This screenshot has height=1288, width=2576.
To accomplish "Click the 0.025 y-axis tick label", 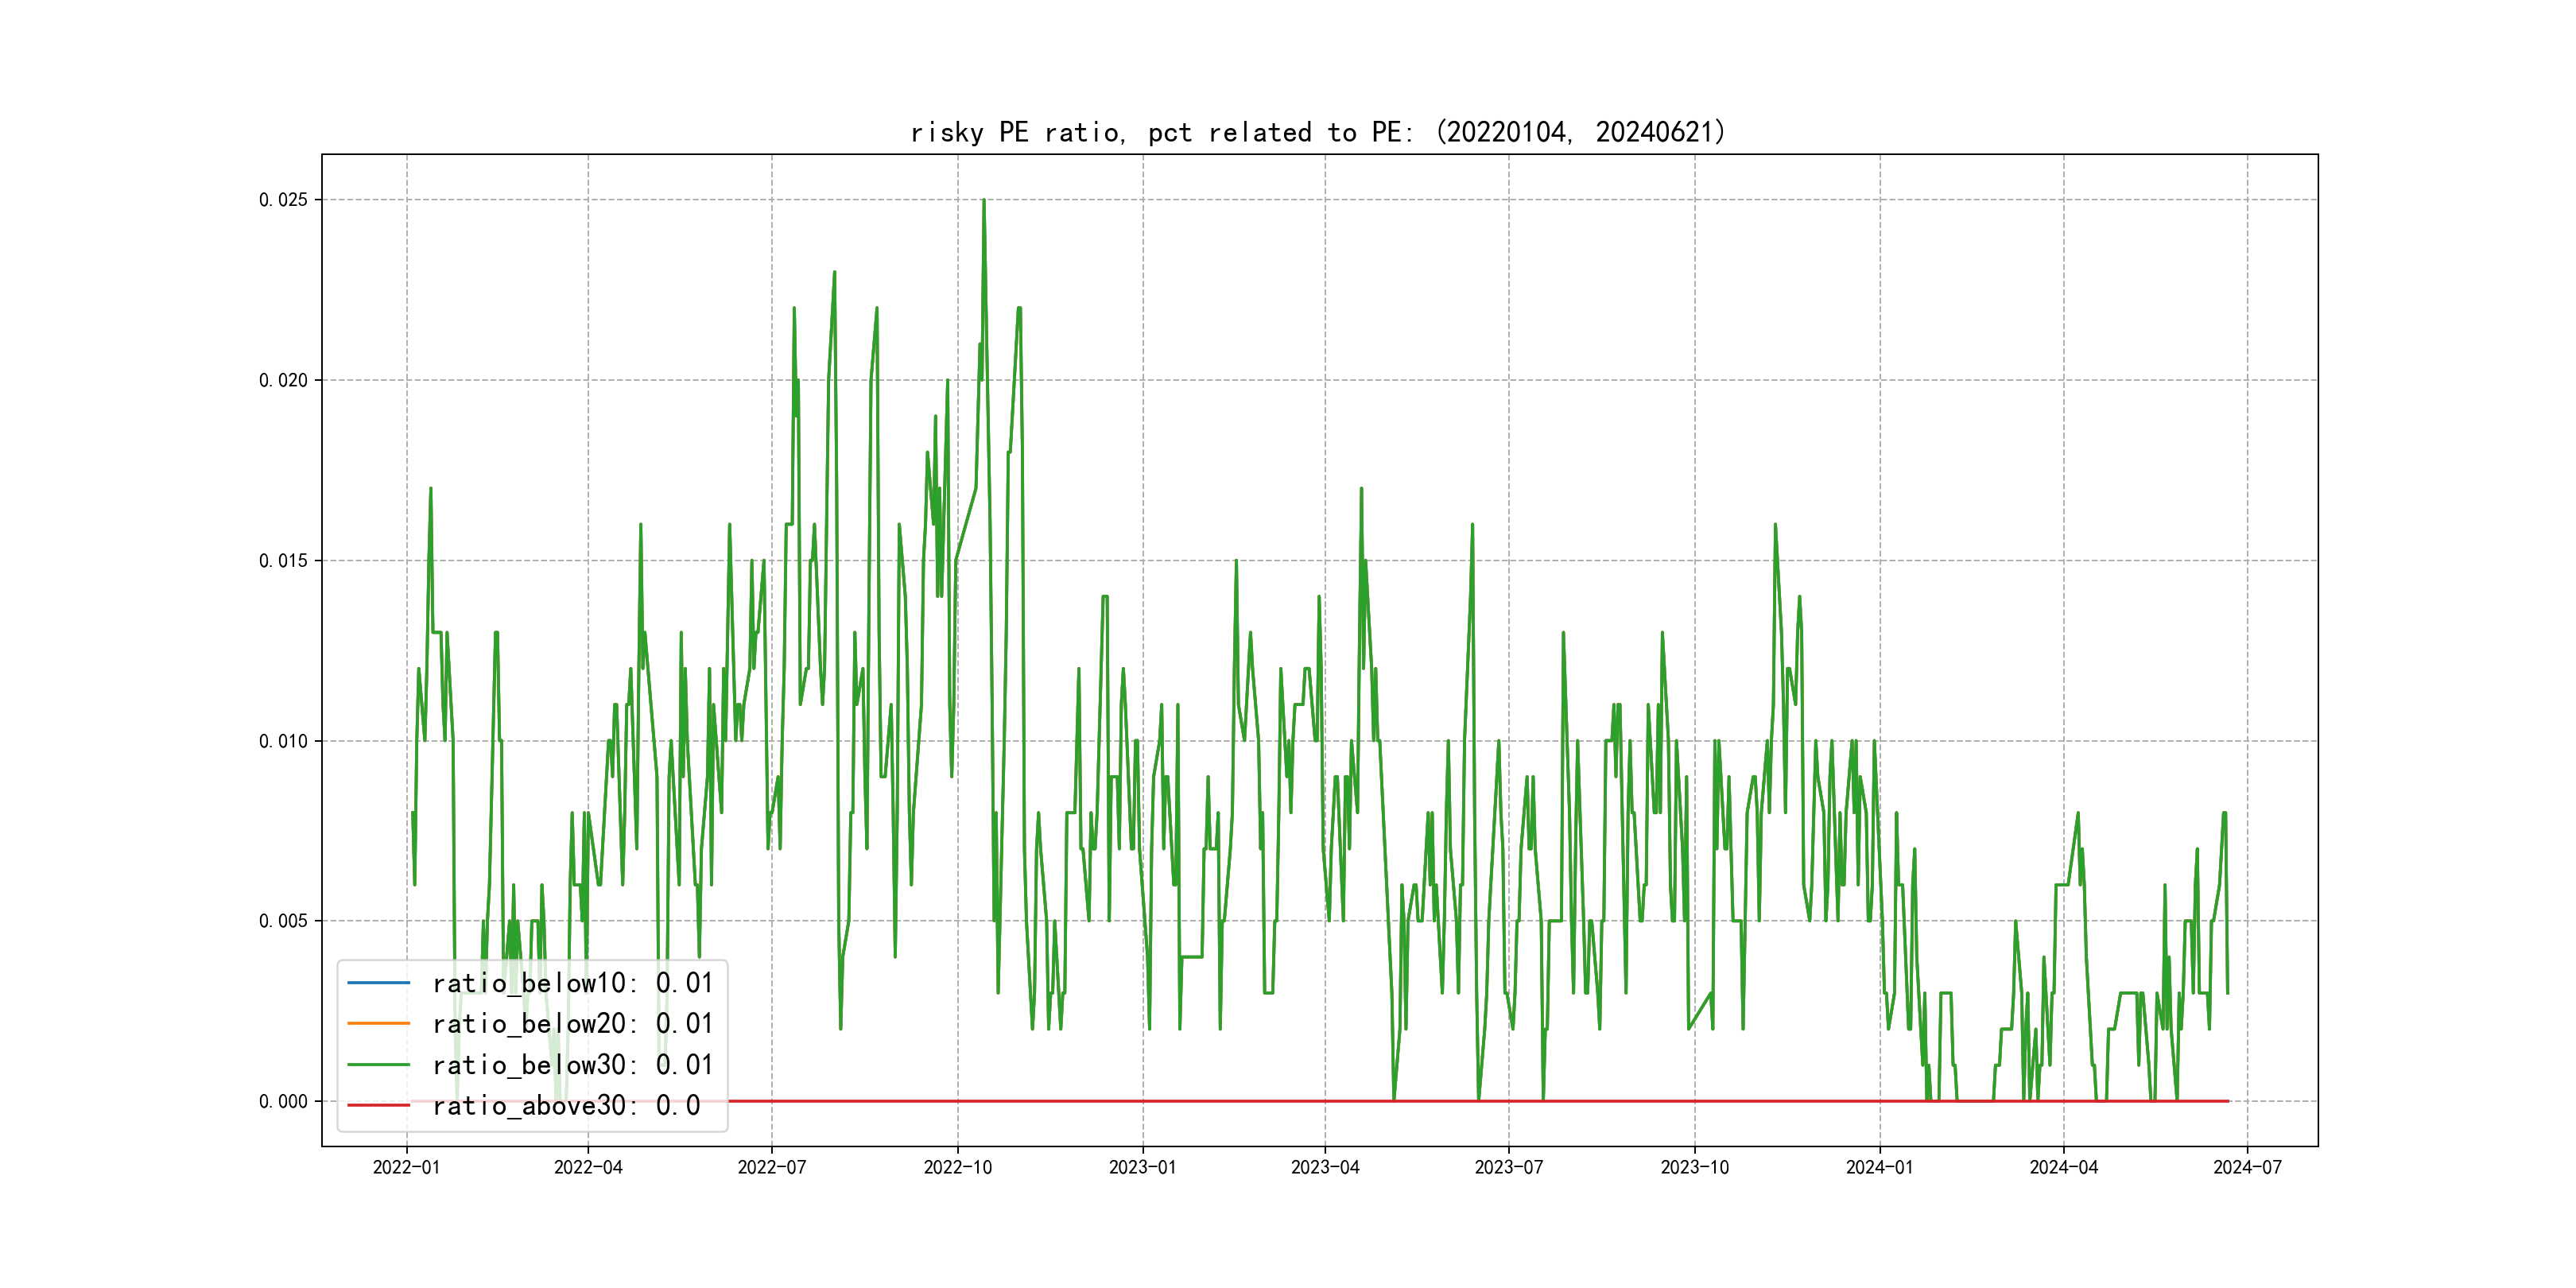I will [x=283, y=200].
